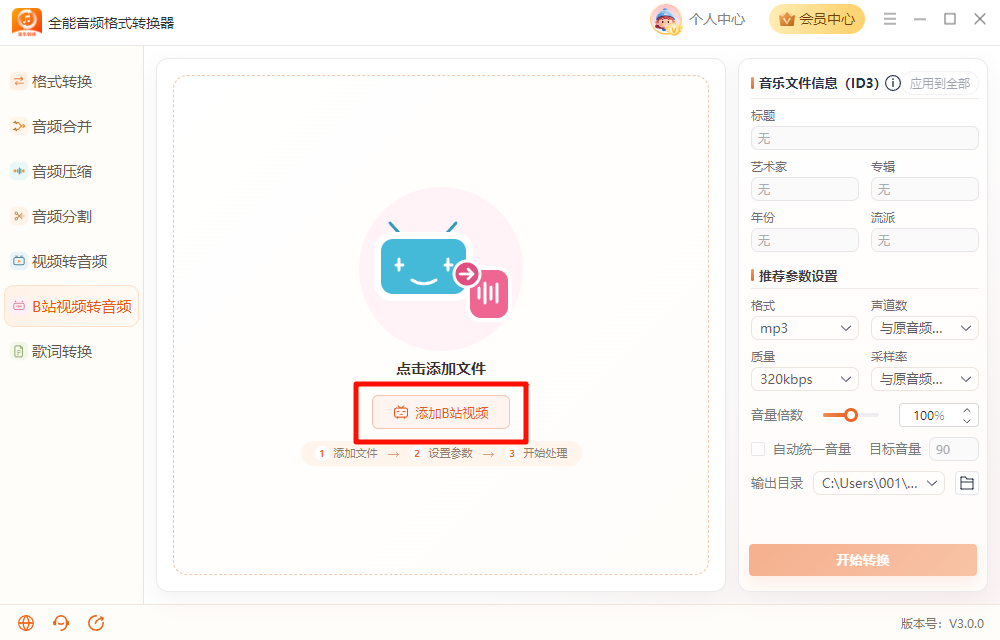
Task: Select the B站视频转音频 sidebar item
Action: pos(71,307)
